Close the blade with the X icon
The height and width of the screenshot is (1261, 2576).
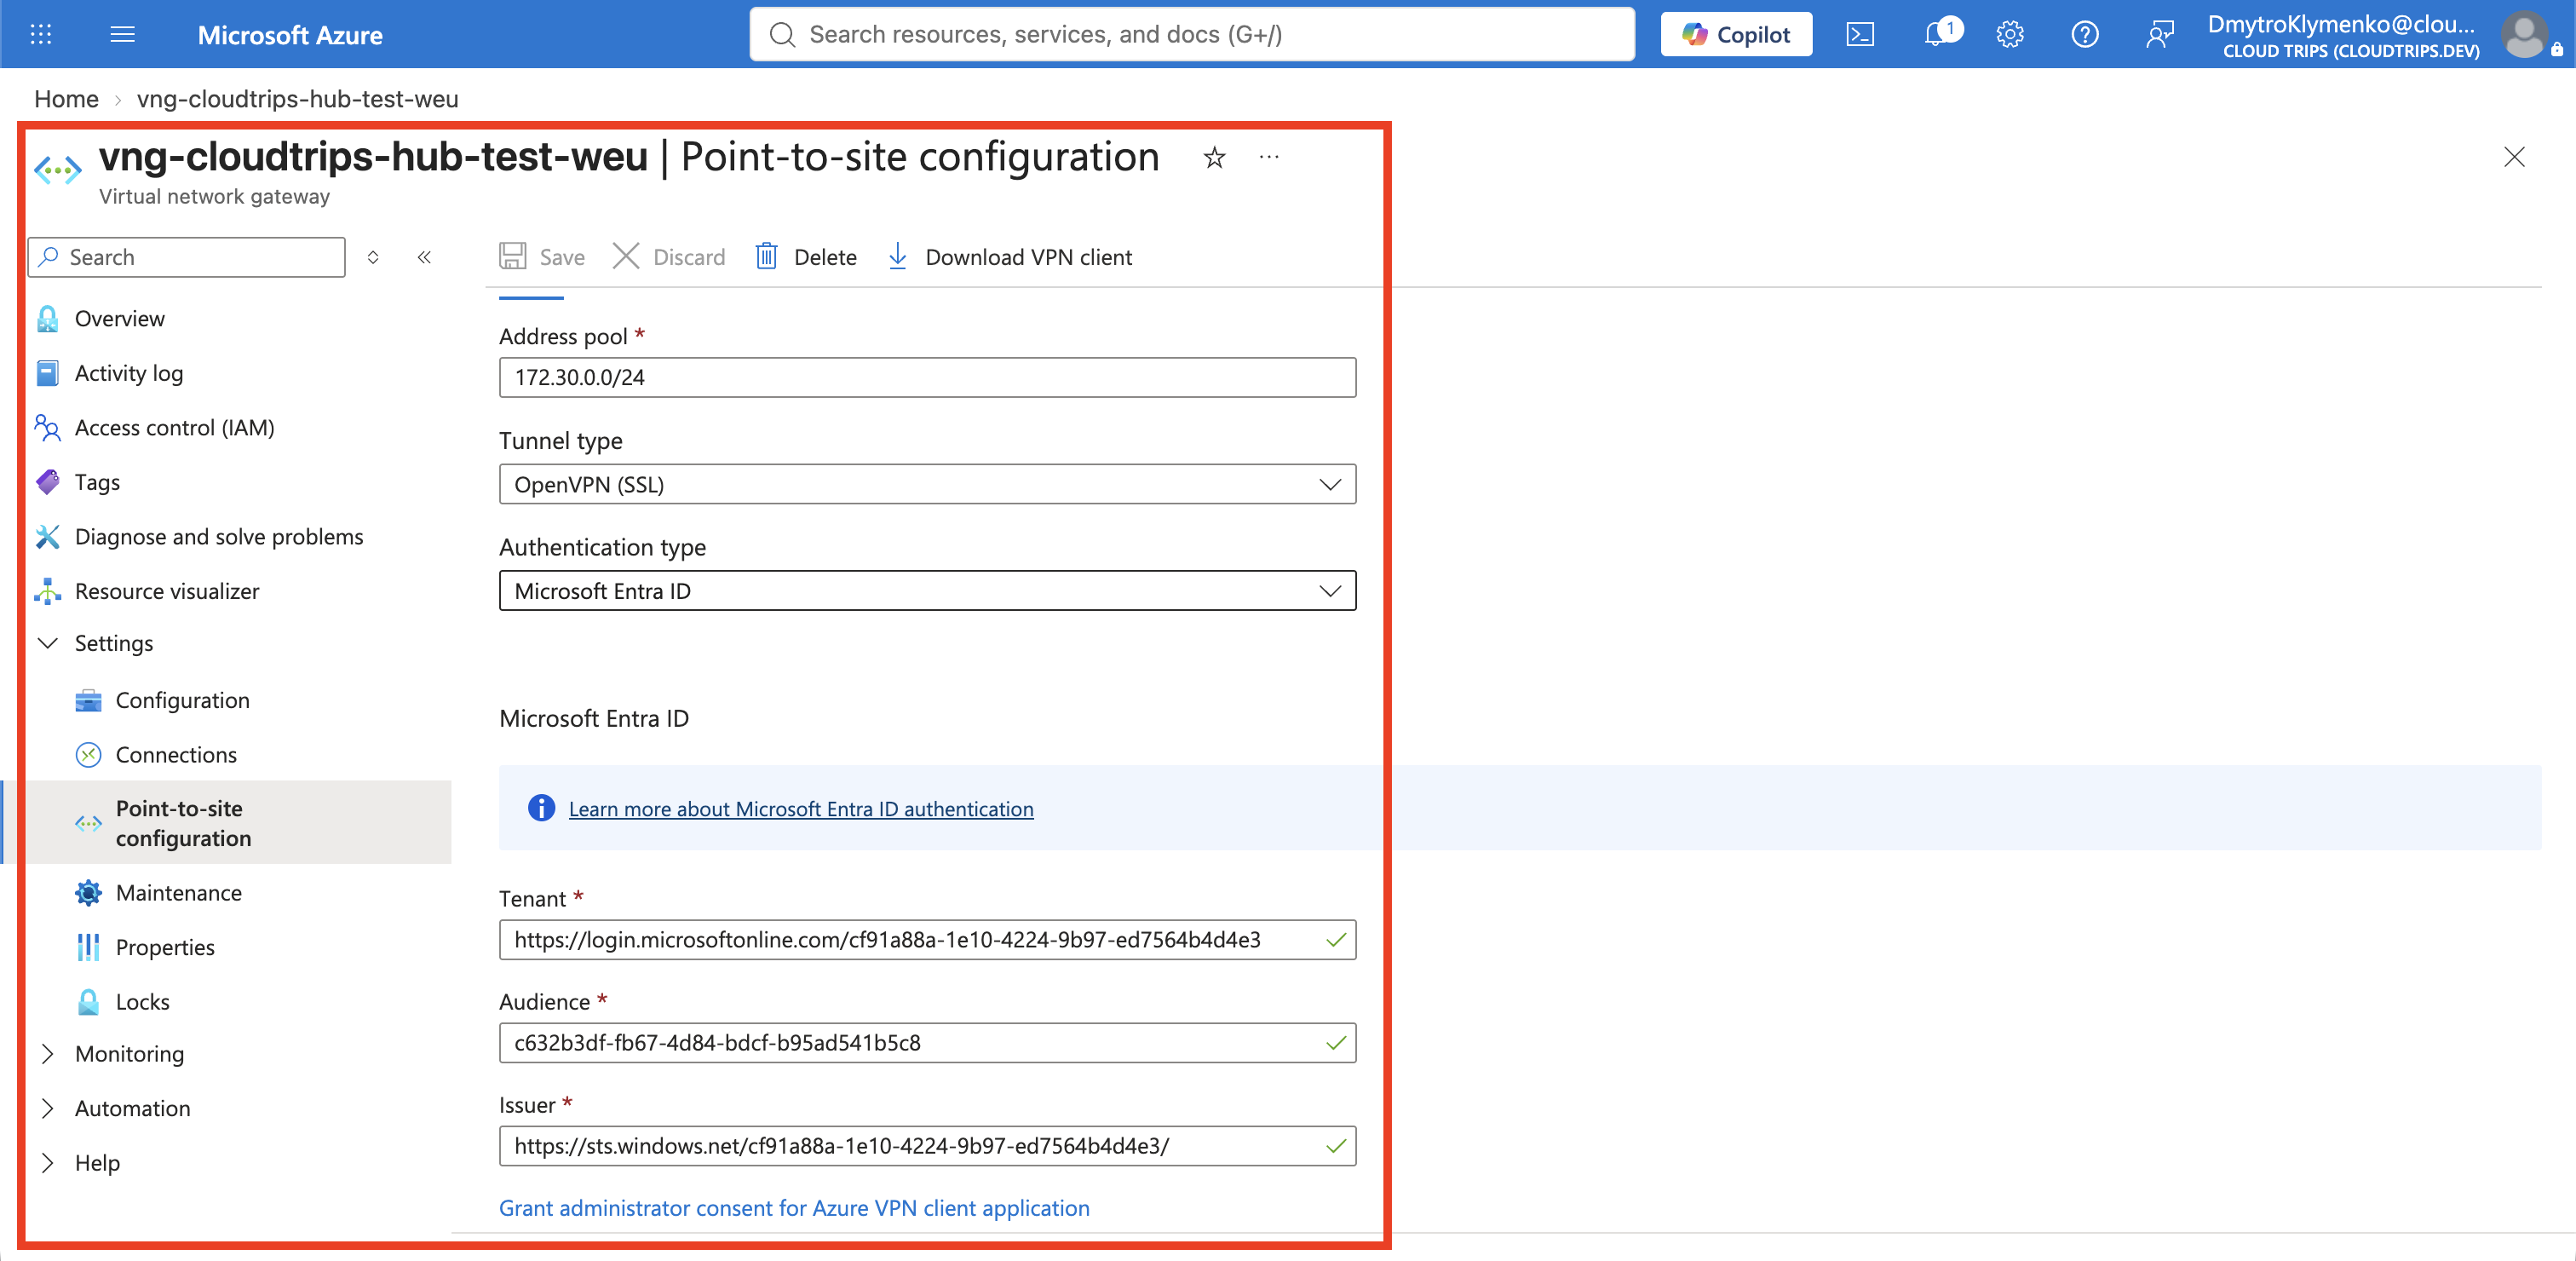point(2514,157)
